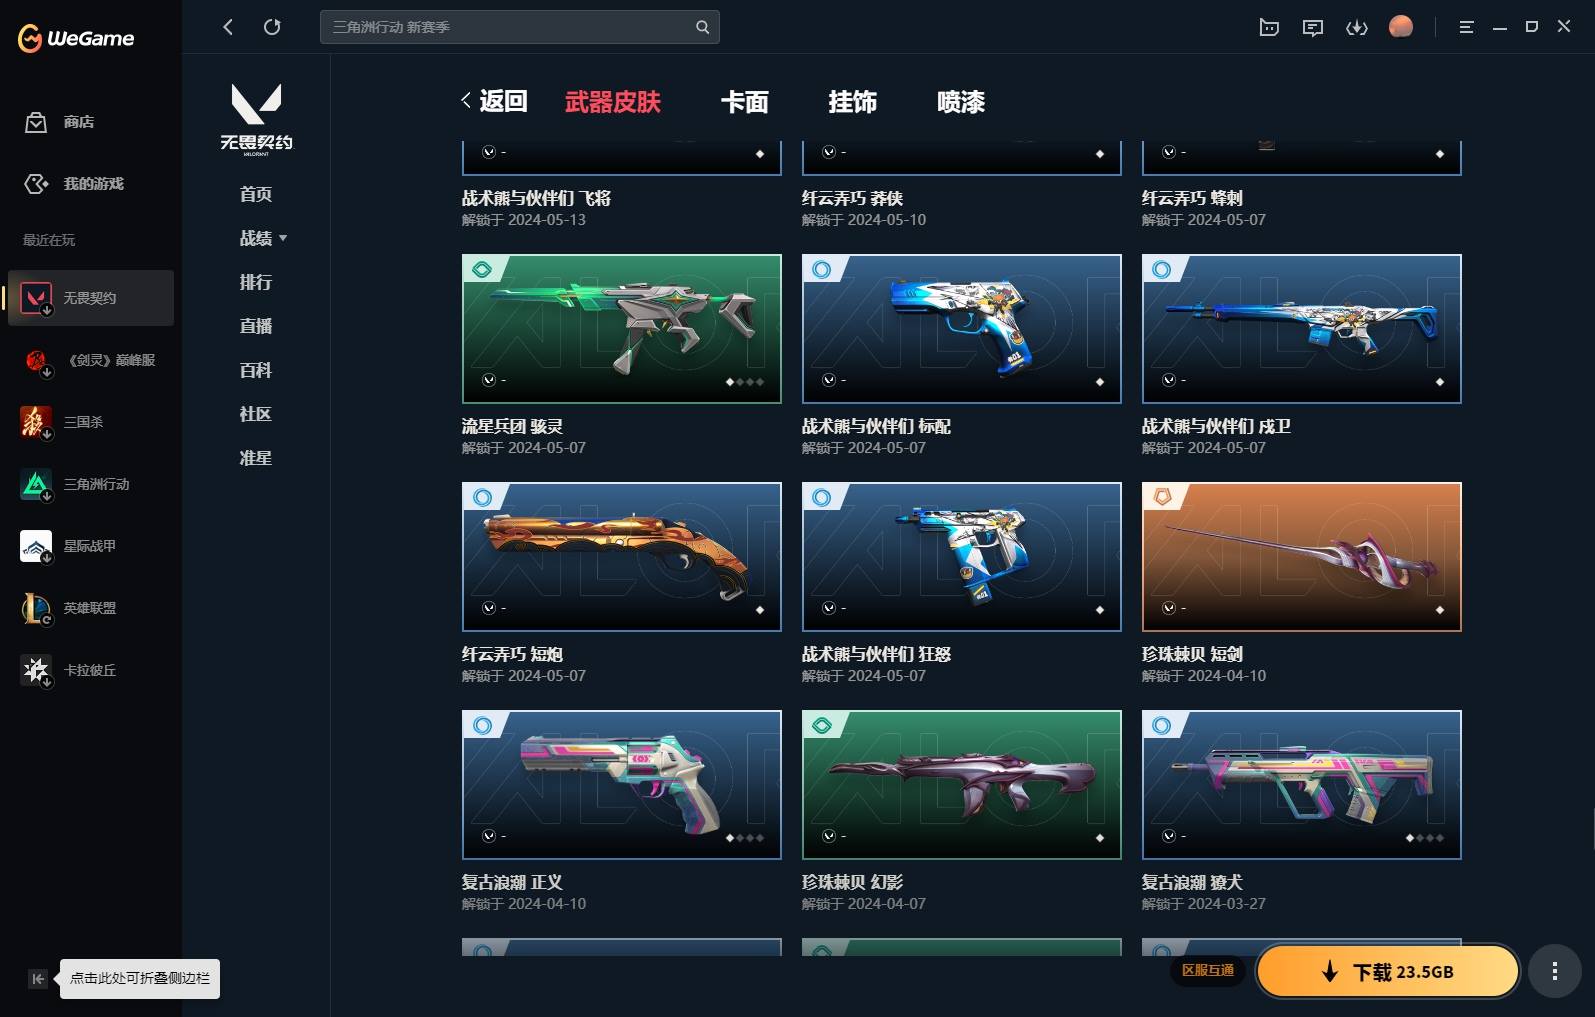This screenshot has height=1017, width=1595.
Task: Click the 下载 23.5GB button
Action: pos(1388,971)
